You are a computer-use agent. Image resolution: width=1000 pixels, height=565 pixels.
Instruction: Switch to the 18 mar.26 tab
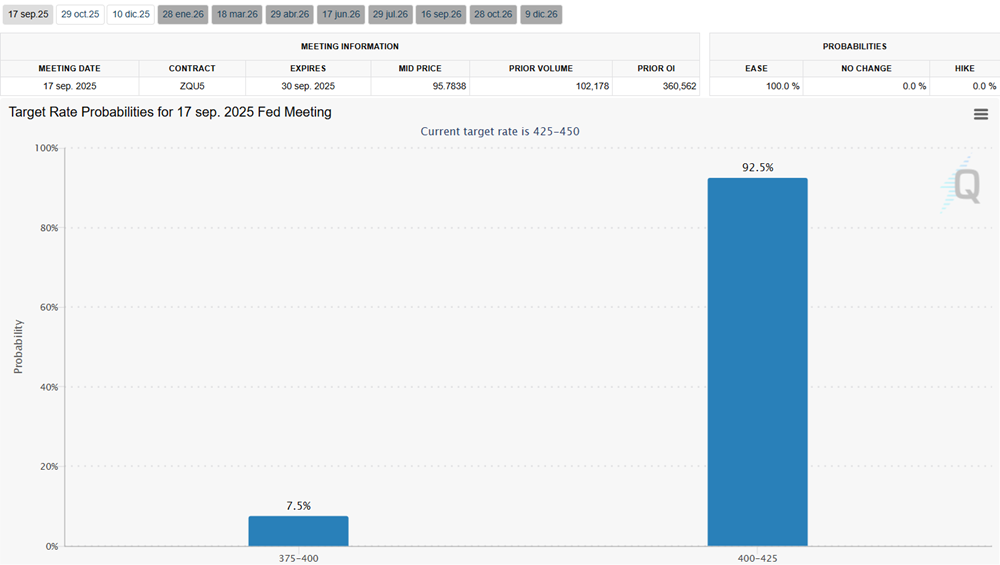click(x=236, y=15)
